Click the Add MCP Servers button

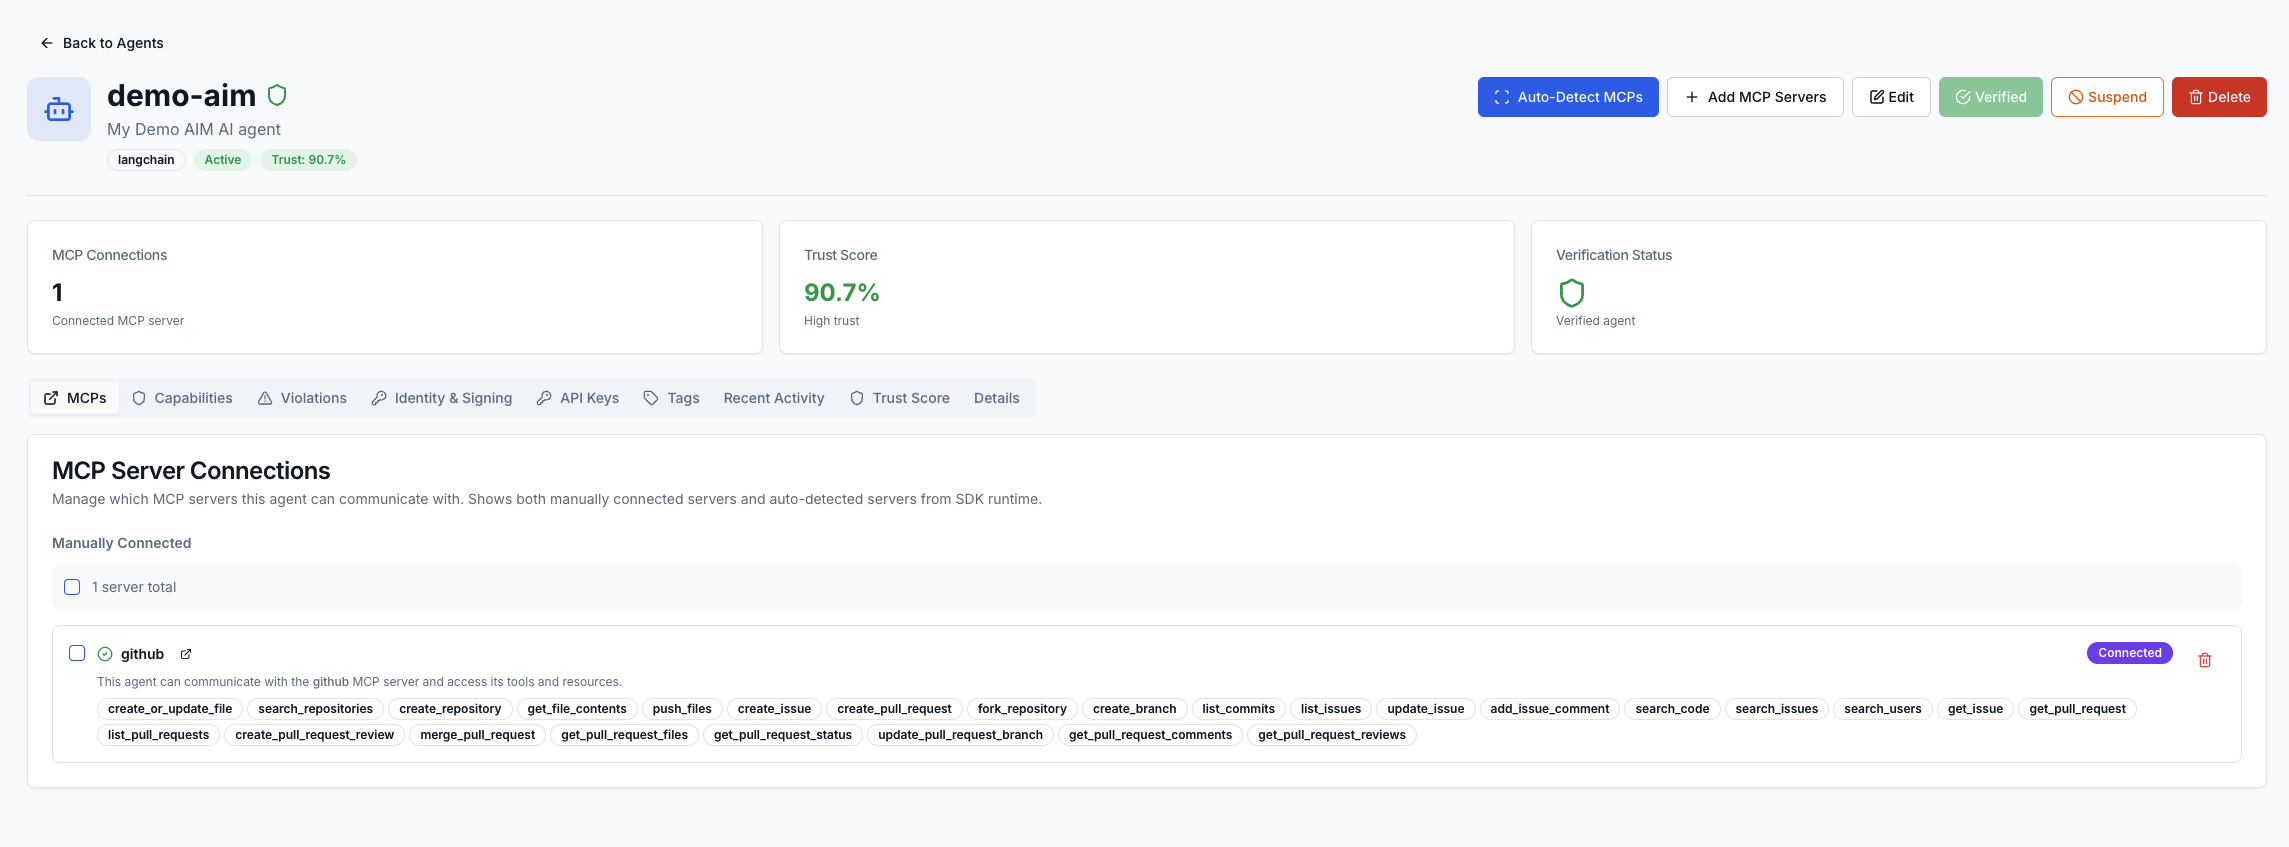point(1754,97)
